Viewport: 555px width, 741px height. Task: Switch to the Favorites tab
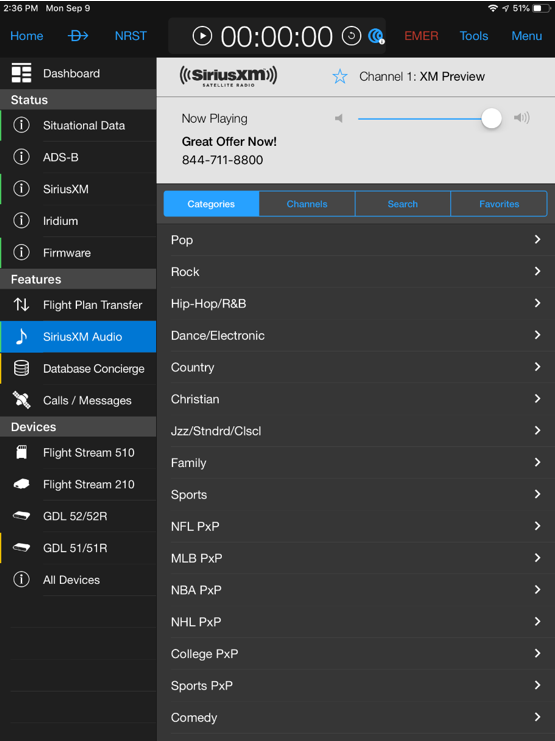(x=499, y=204)
